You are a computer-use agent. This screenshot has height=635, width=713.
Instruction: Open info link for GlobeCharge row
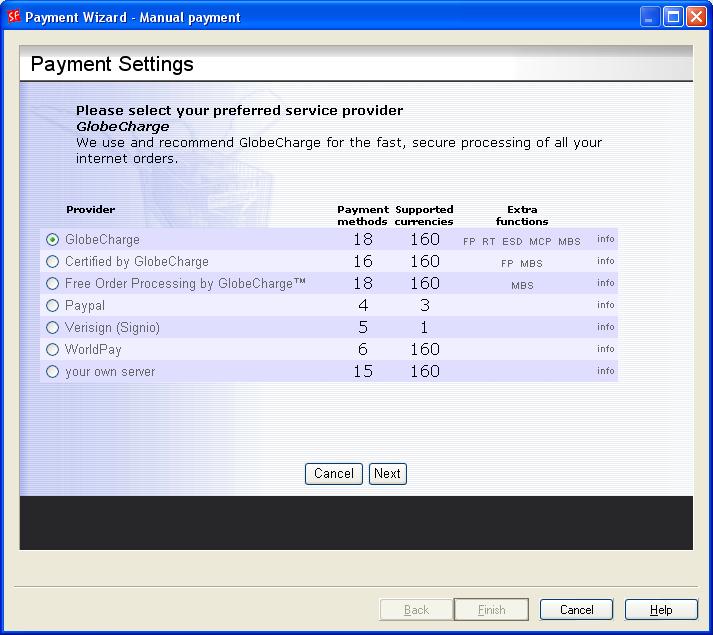click(x=605, y=240)
